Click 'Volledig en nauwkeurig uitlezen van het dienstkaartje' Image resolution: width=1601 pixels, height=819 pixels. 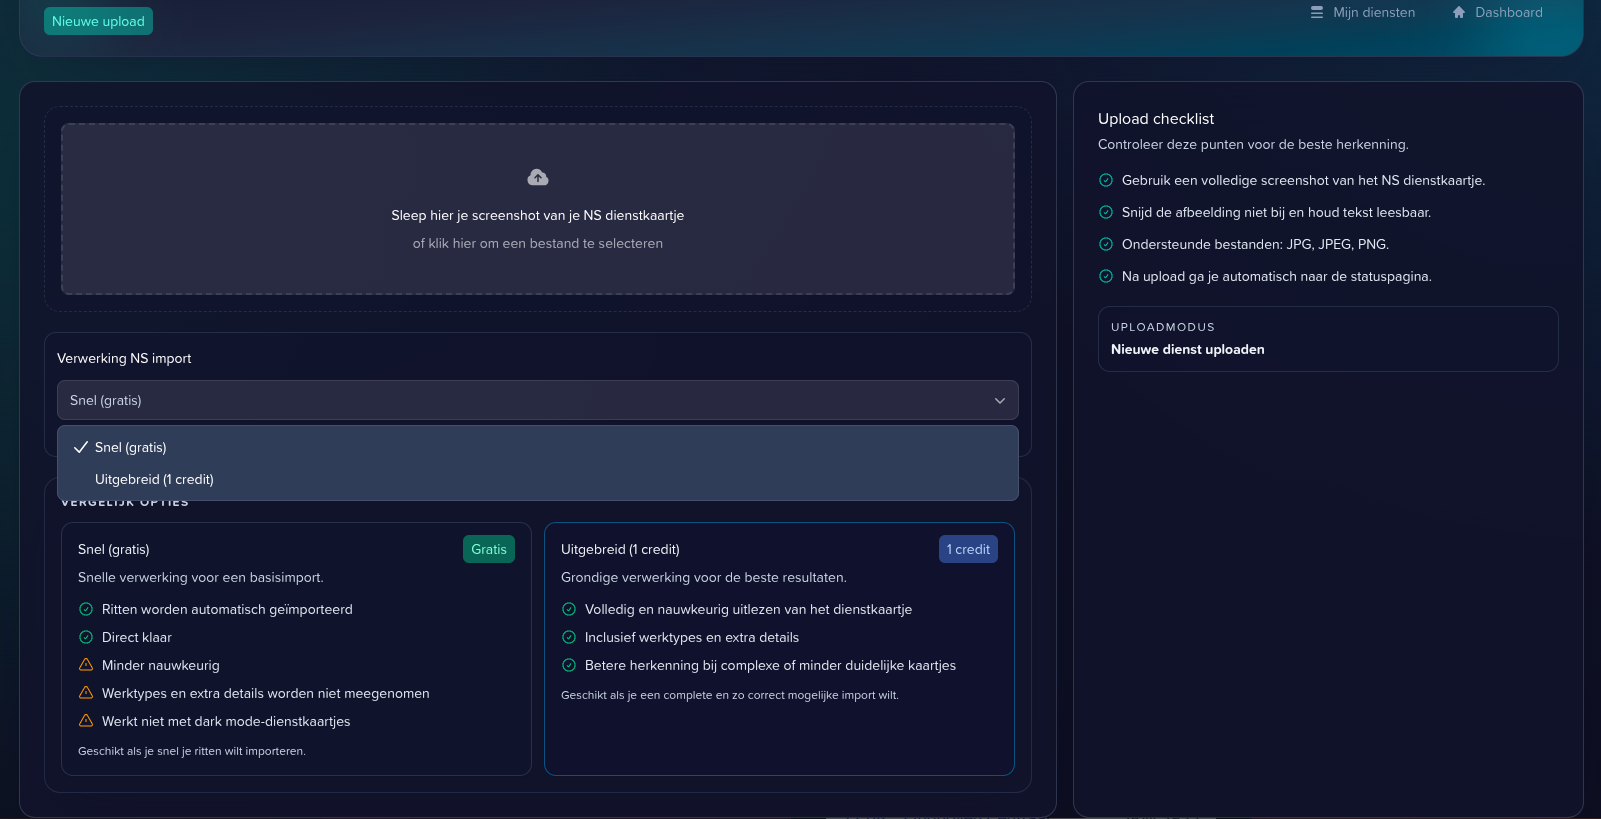[x=749, y=609]
